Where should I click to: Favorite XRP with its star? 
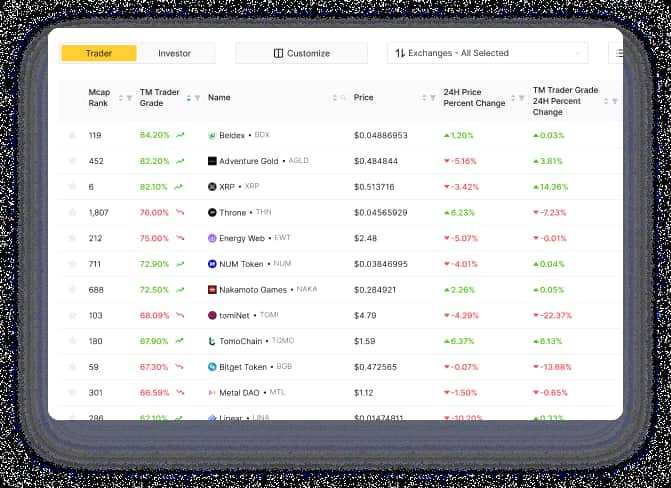(x=72, y=186)
